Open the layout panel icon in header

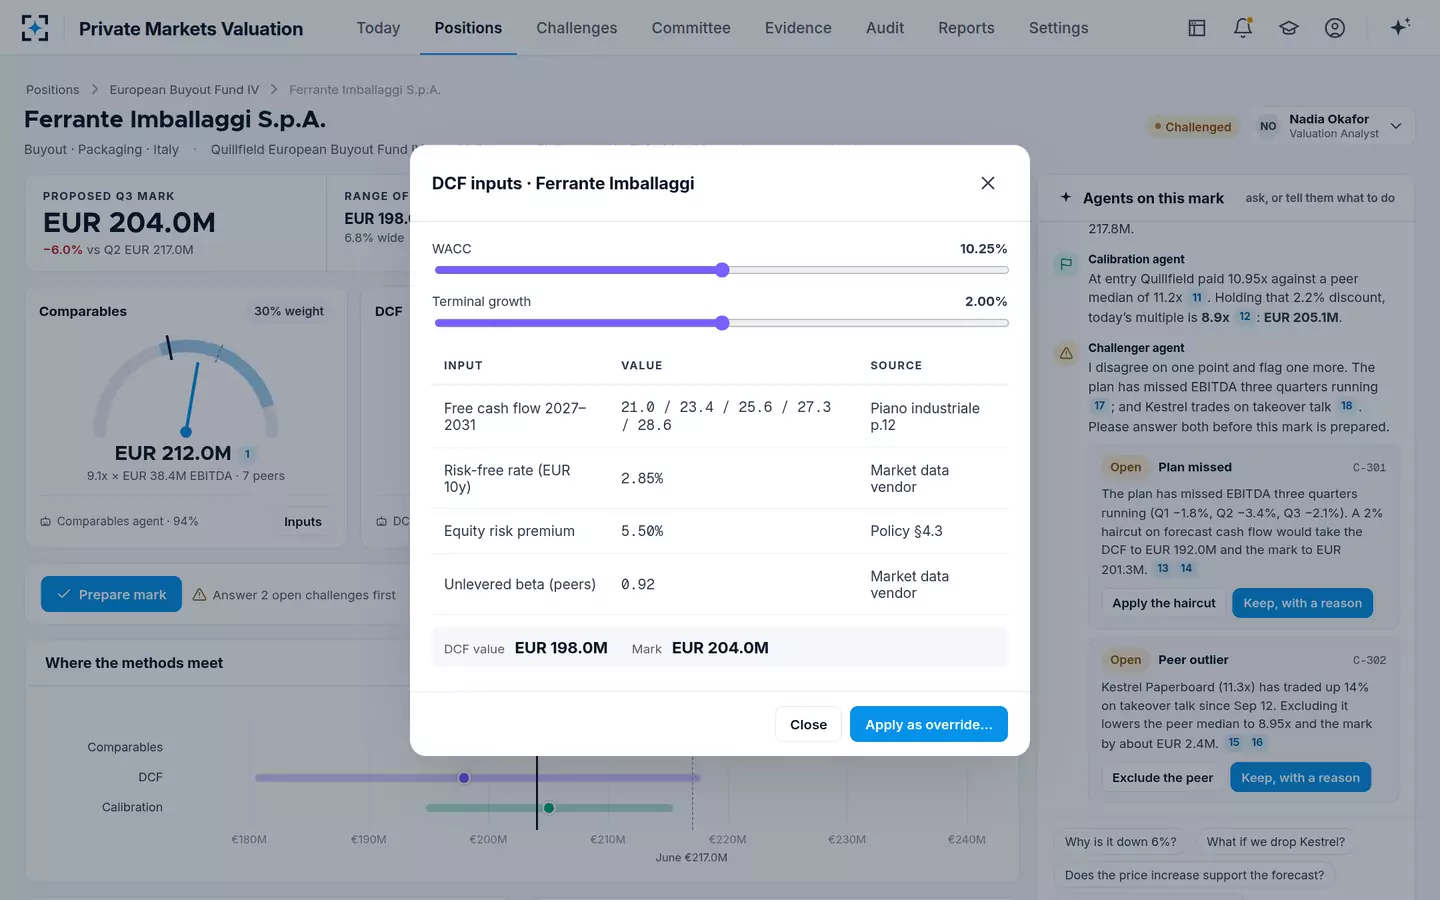[1197, 28]
